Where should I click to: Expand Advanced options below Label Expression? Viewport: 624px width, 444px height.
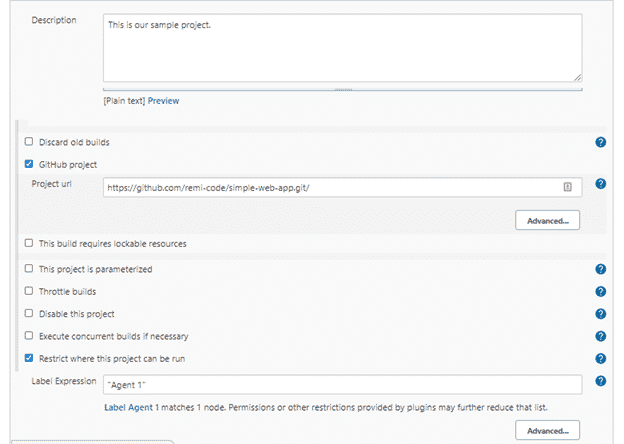[x=548, y=430]
